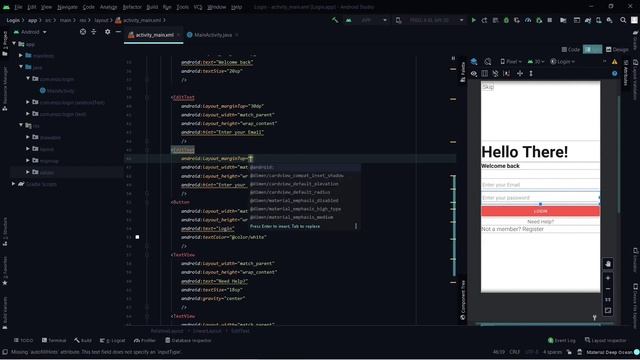Viewport: 640px width, 360px height.
Task: Click the Collapse All icon in Project panel
Action: click(93, 32)
